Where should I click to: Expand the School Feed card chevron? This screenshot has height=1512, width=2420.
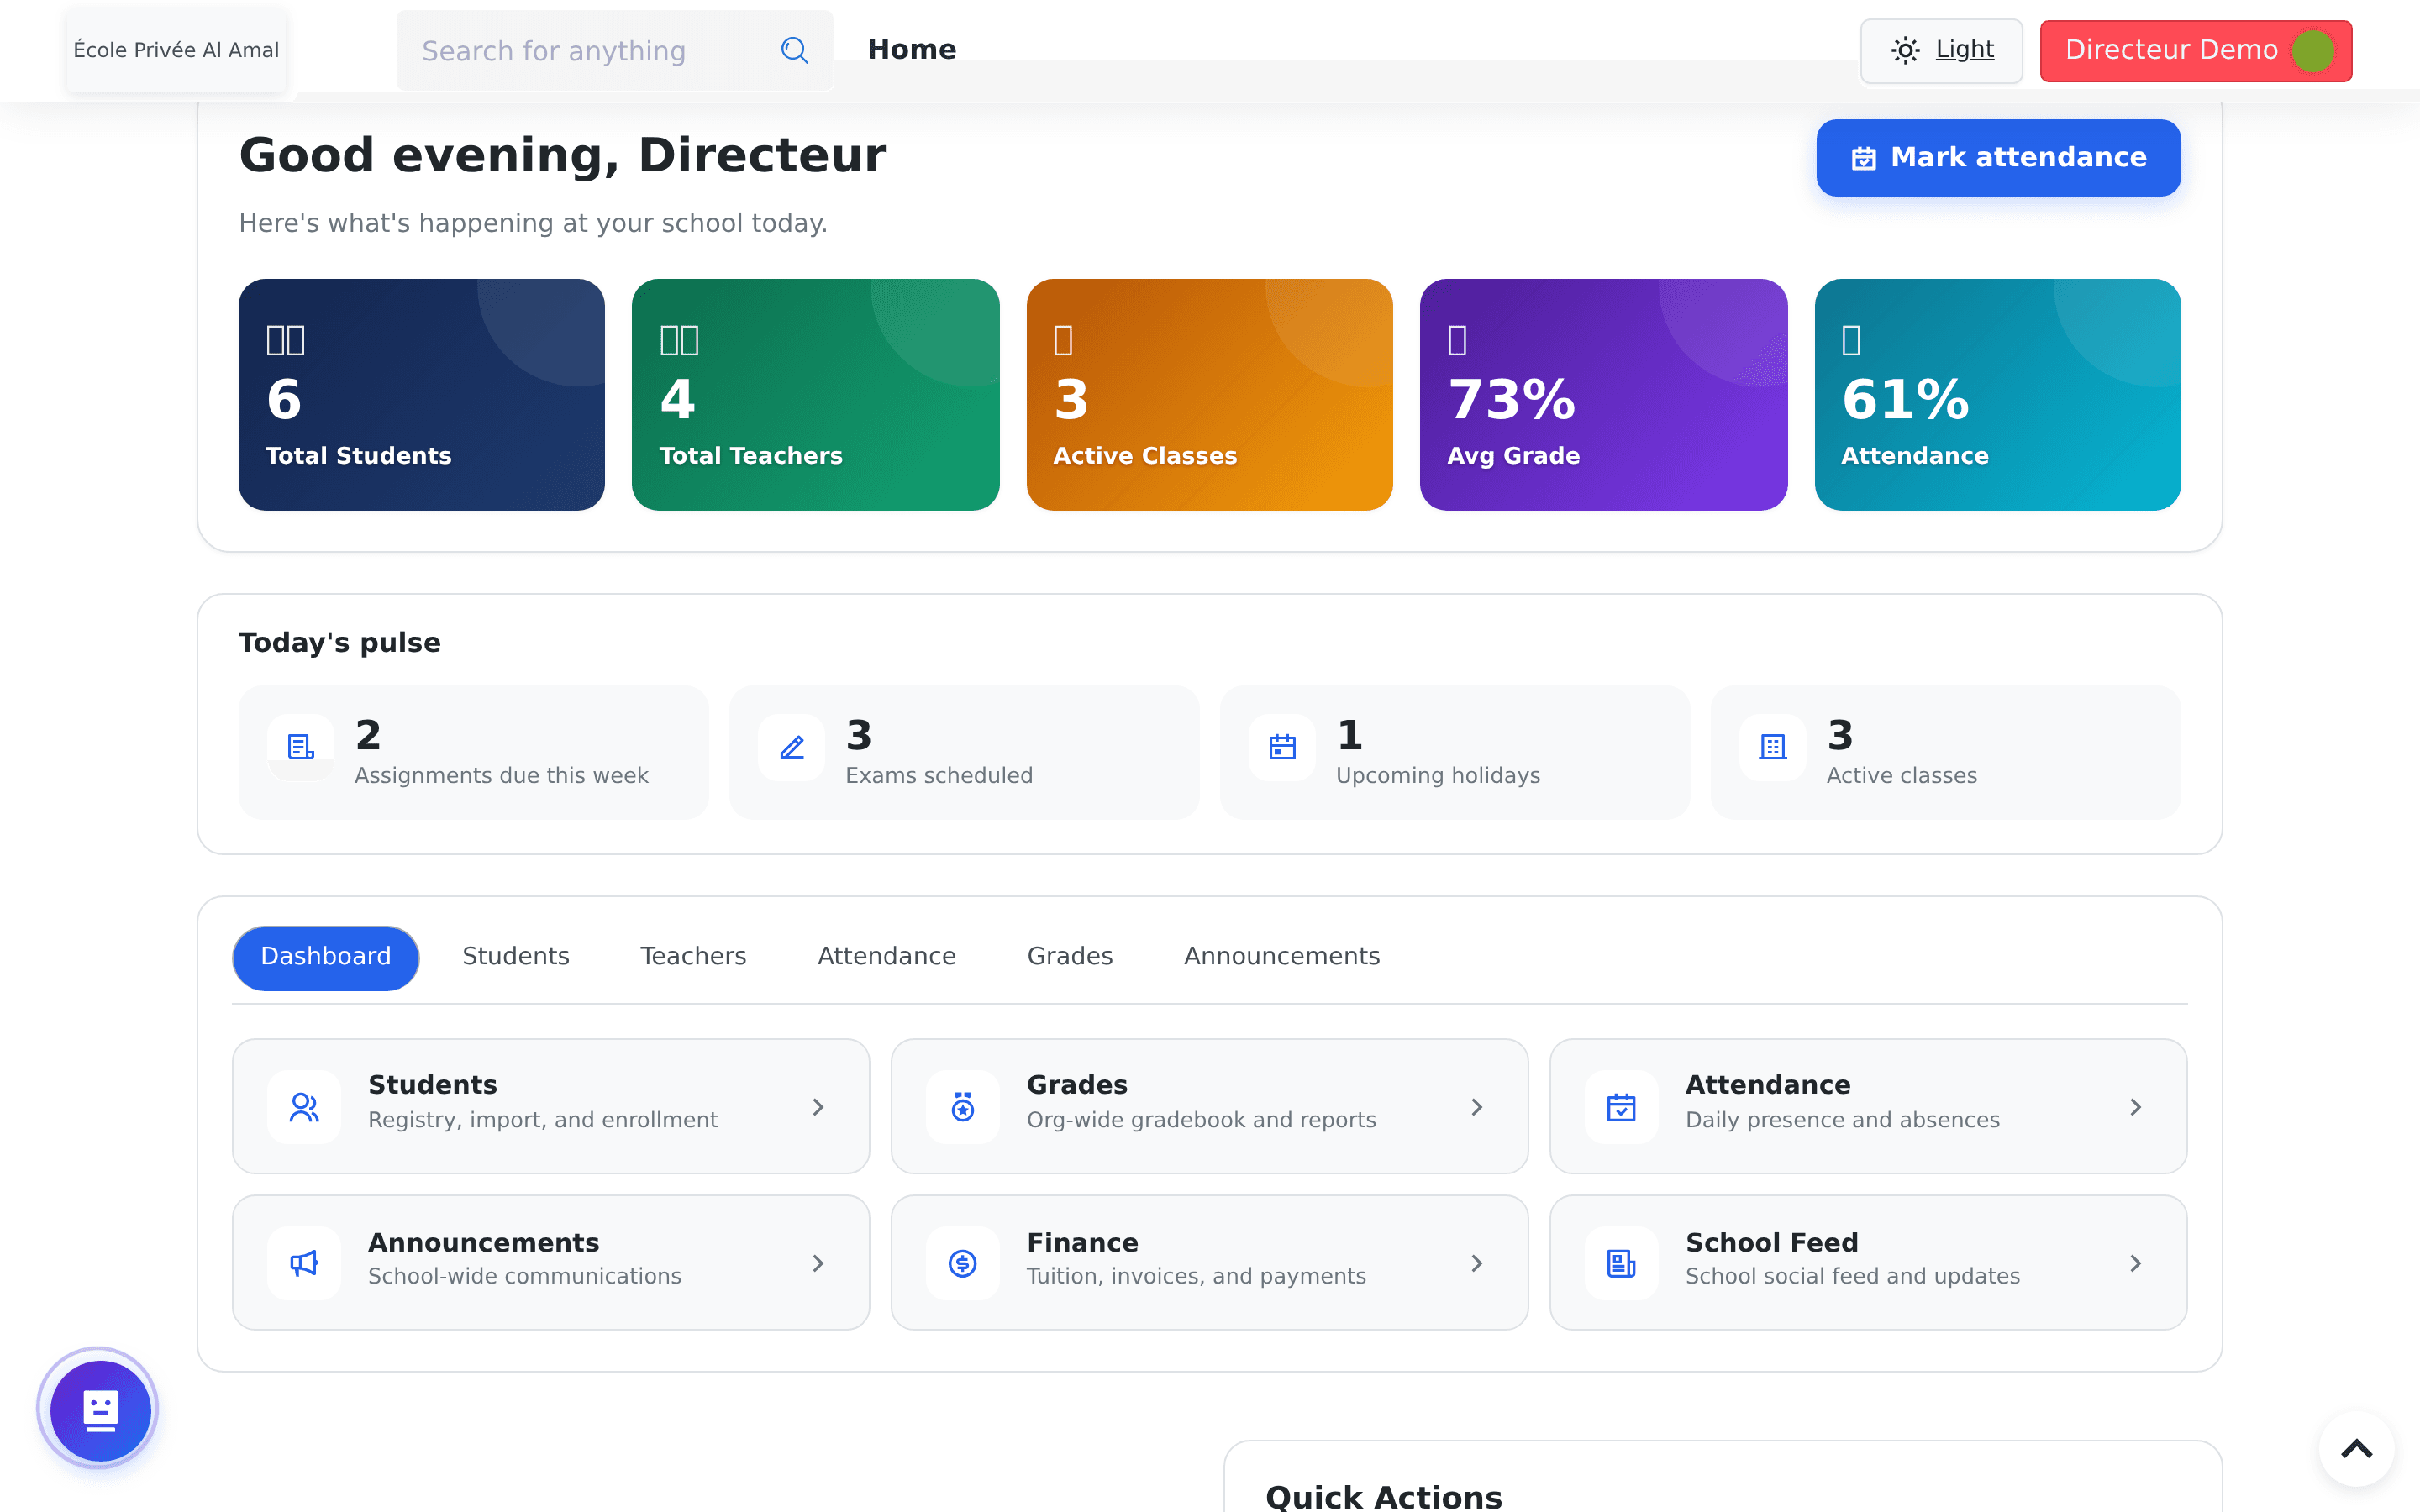[x=2135, y=1263]
